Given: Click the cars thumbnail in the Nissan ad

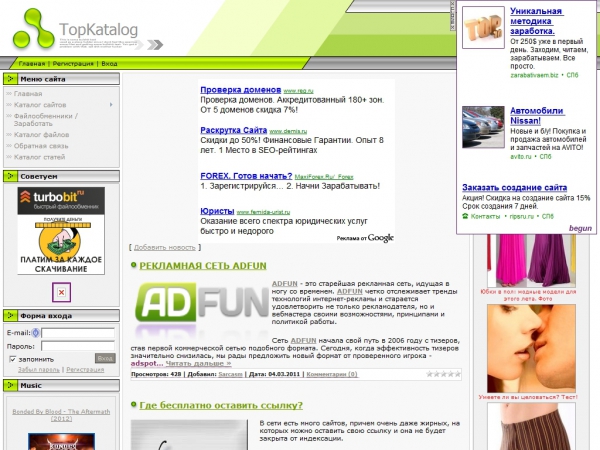Looking at the screenshot, I should click(483, 127).
